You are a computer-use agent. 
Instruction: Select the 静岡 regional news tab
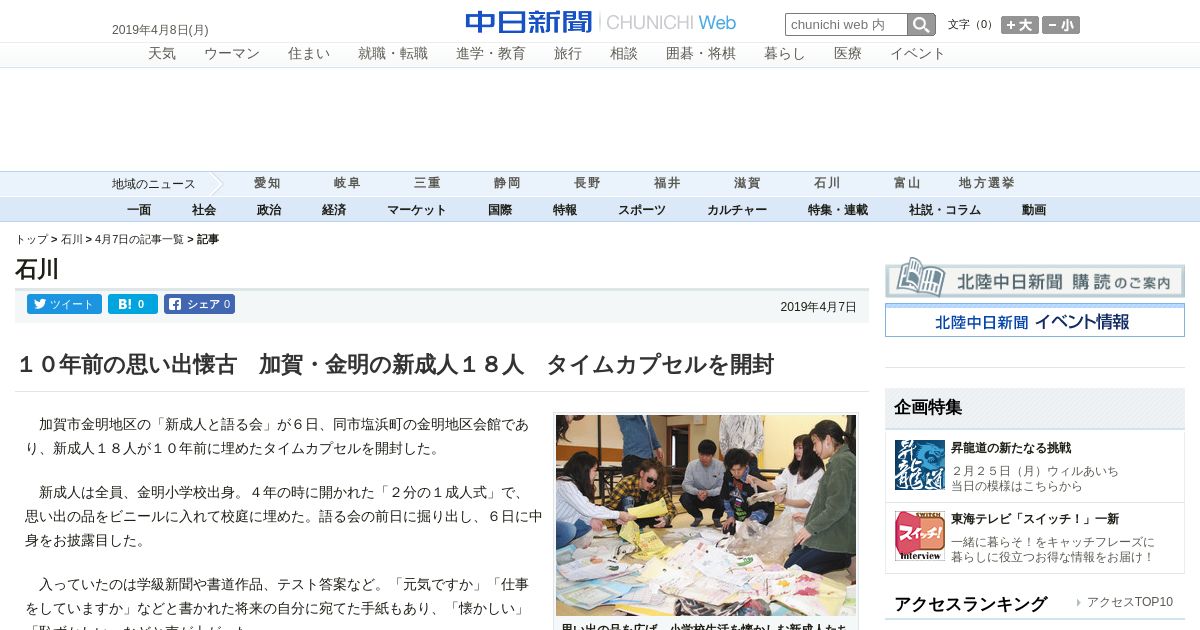pyautogui.click(x=507, y=183)
